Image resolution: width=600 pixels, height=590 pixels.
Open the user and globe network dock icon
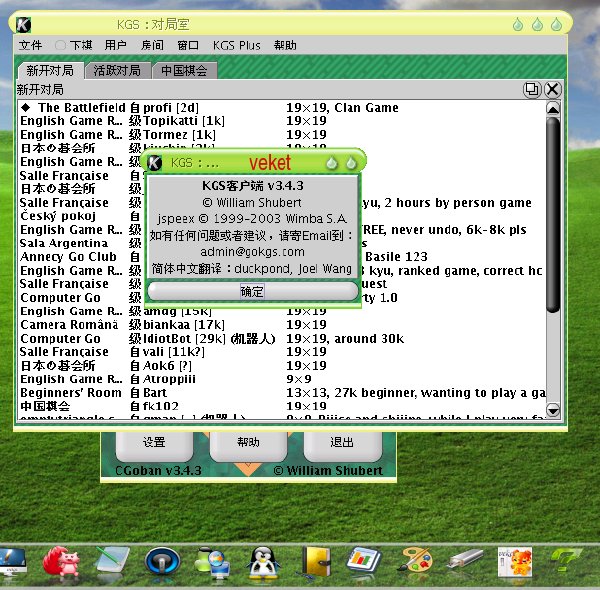(x=212, y=562)
